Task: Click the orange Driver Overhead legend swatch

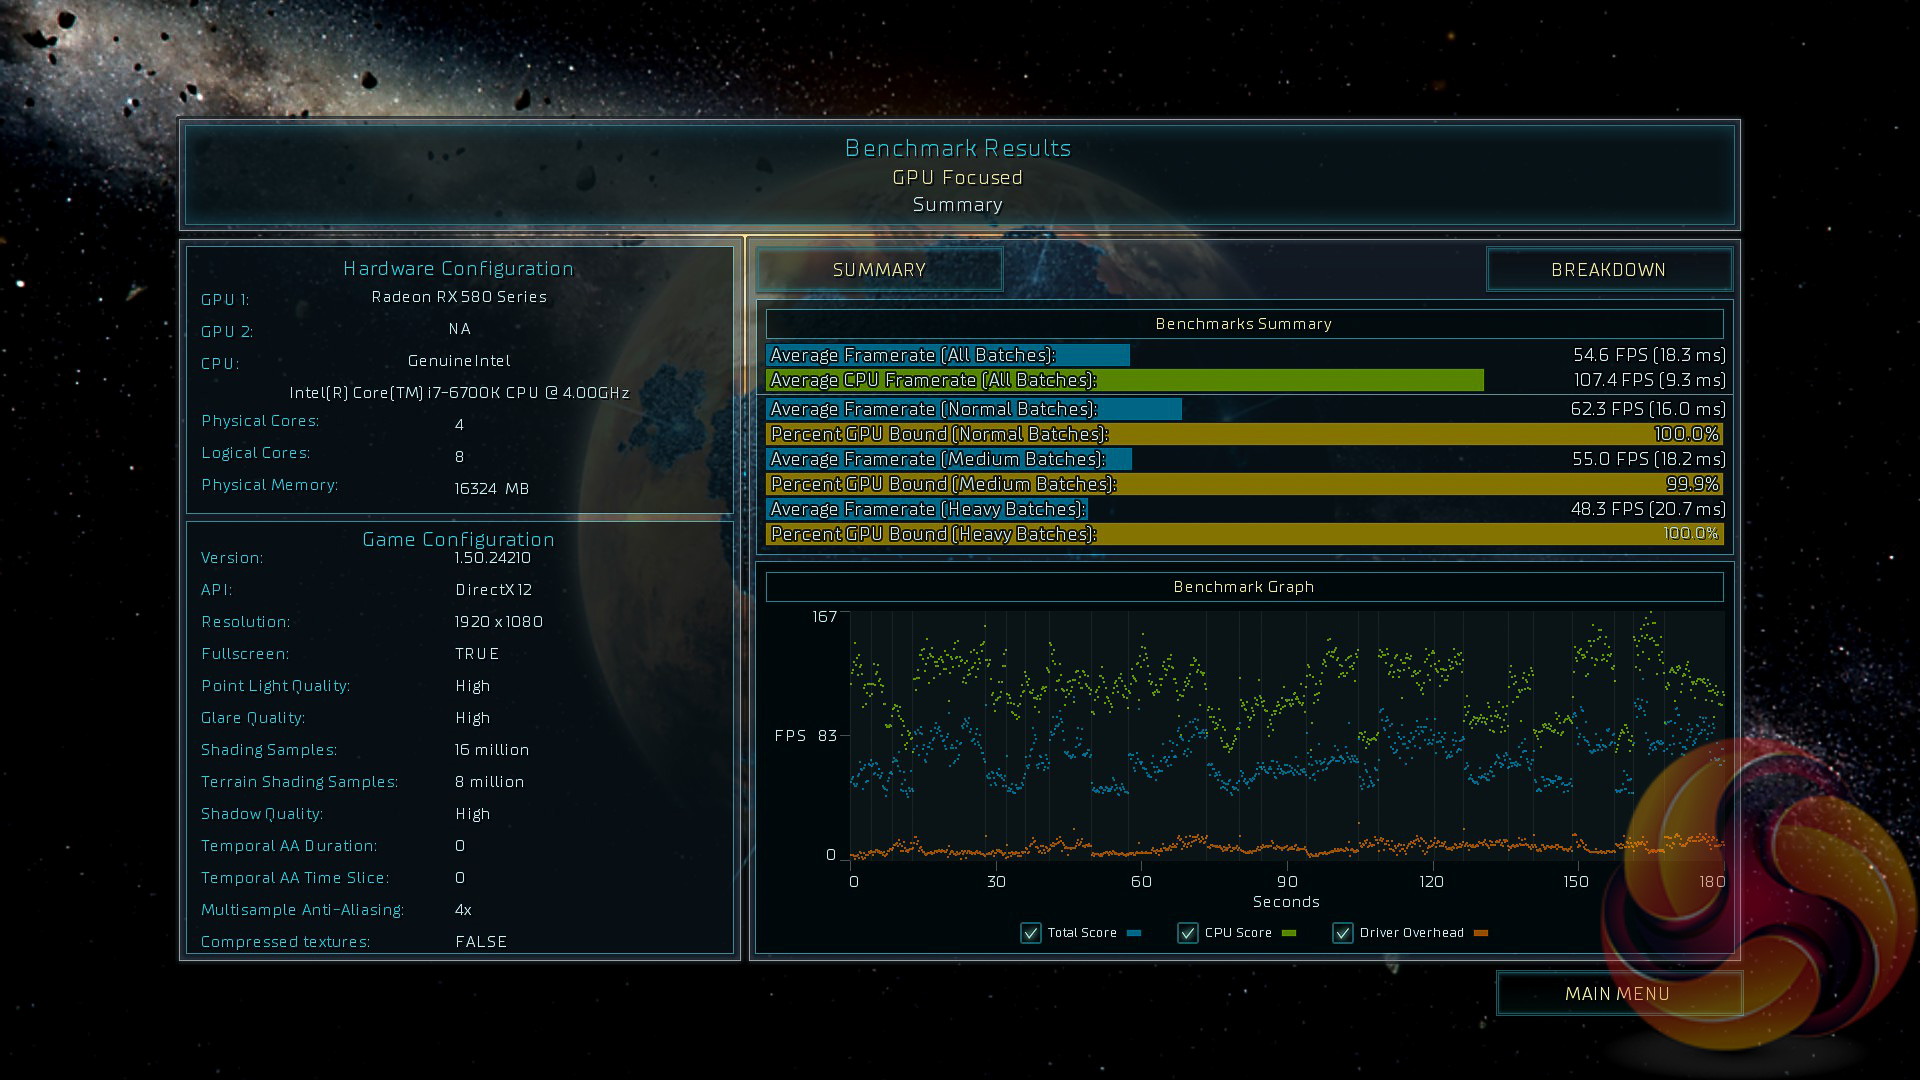Action: pos(1481,933)
